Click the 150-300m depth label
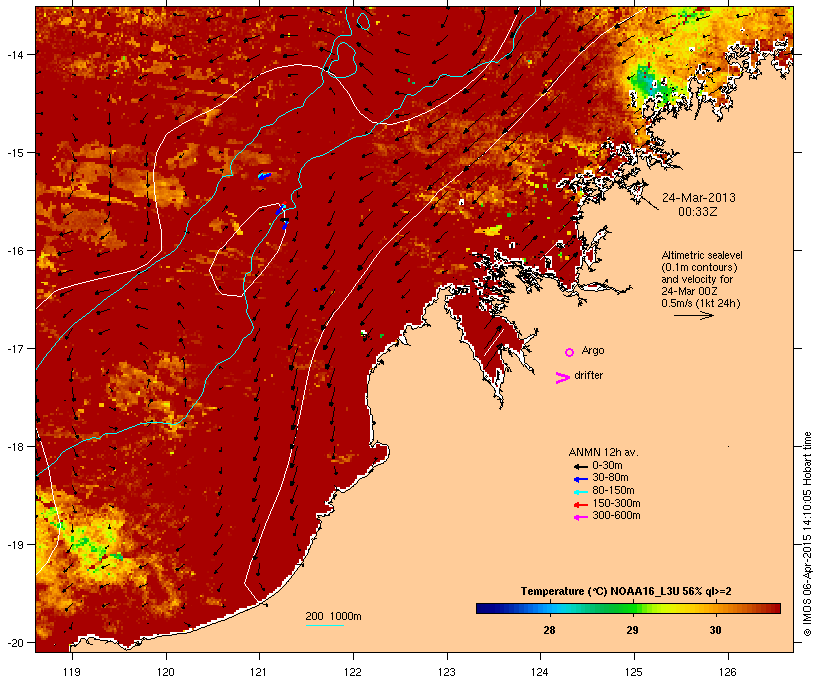820x680 pixels. tap(616, 503)
